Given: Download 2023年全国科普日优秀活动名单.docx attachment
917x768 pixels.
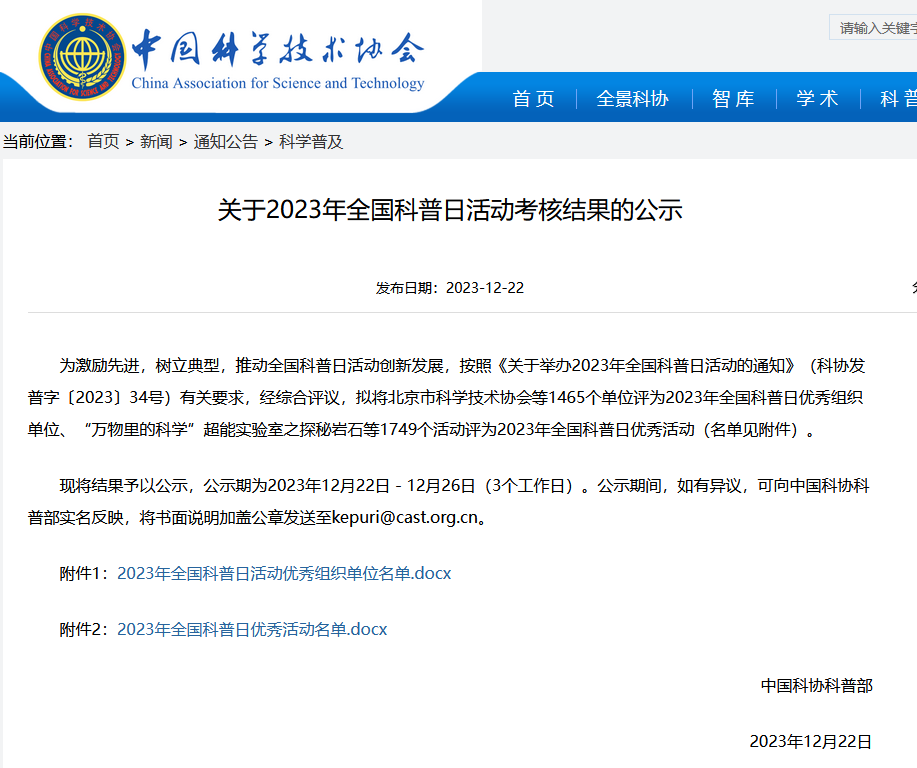Looking at the screenshot, I should [x=252, y=629].
